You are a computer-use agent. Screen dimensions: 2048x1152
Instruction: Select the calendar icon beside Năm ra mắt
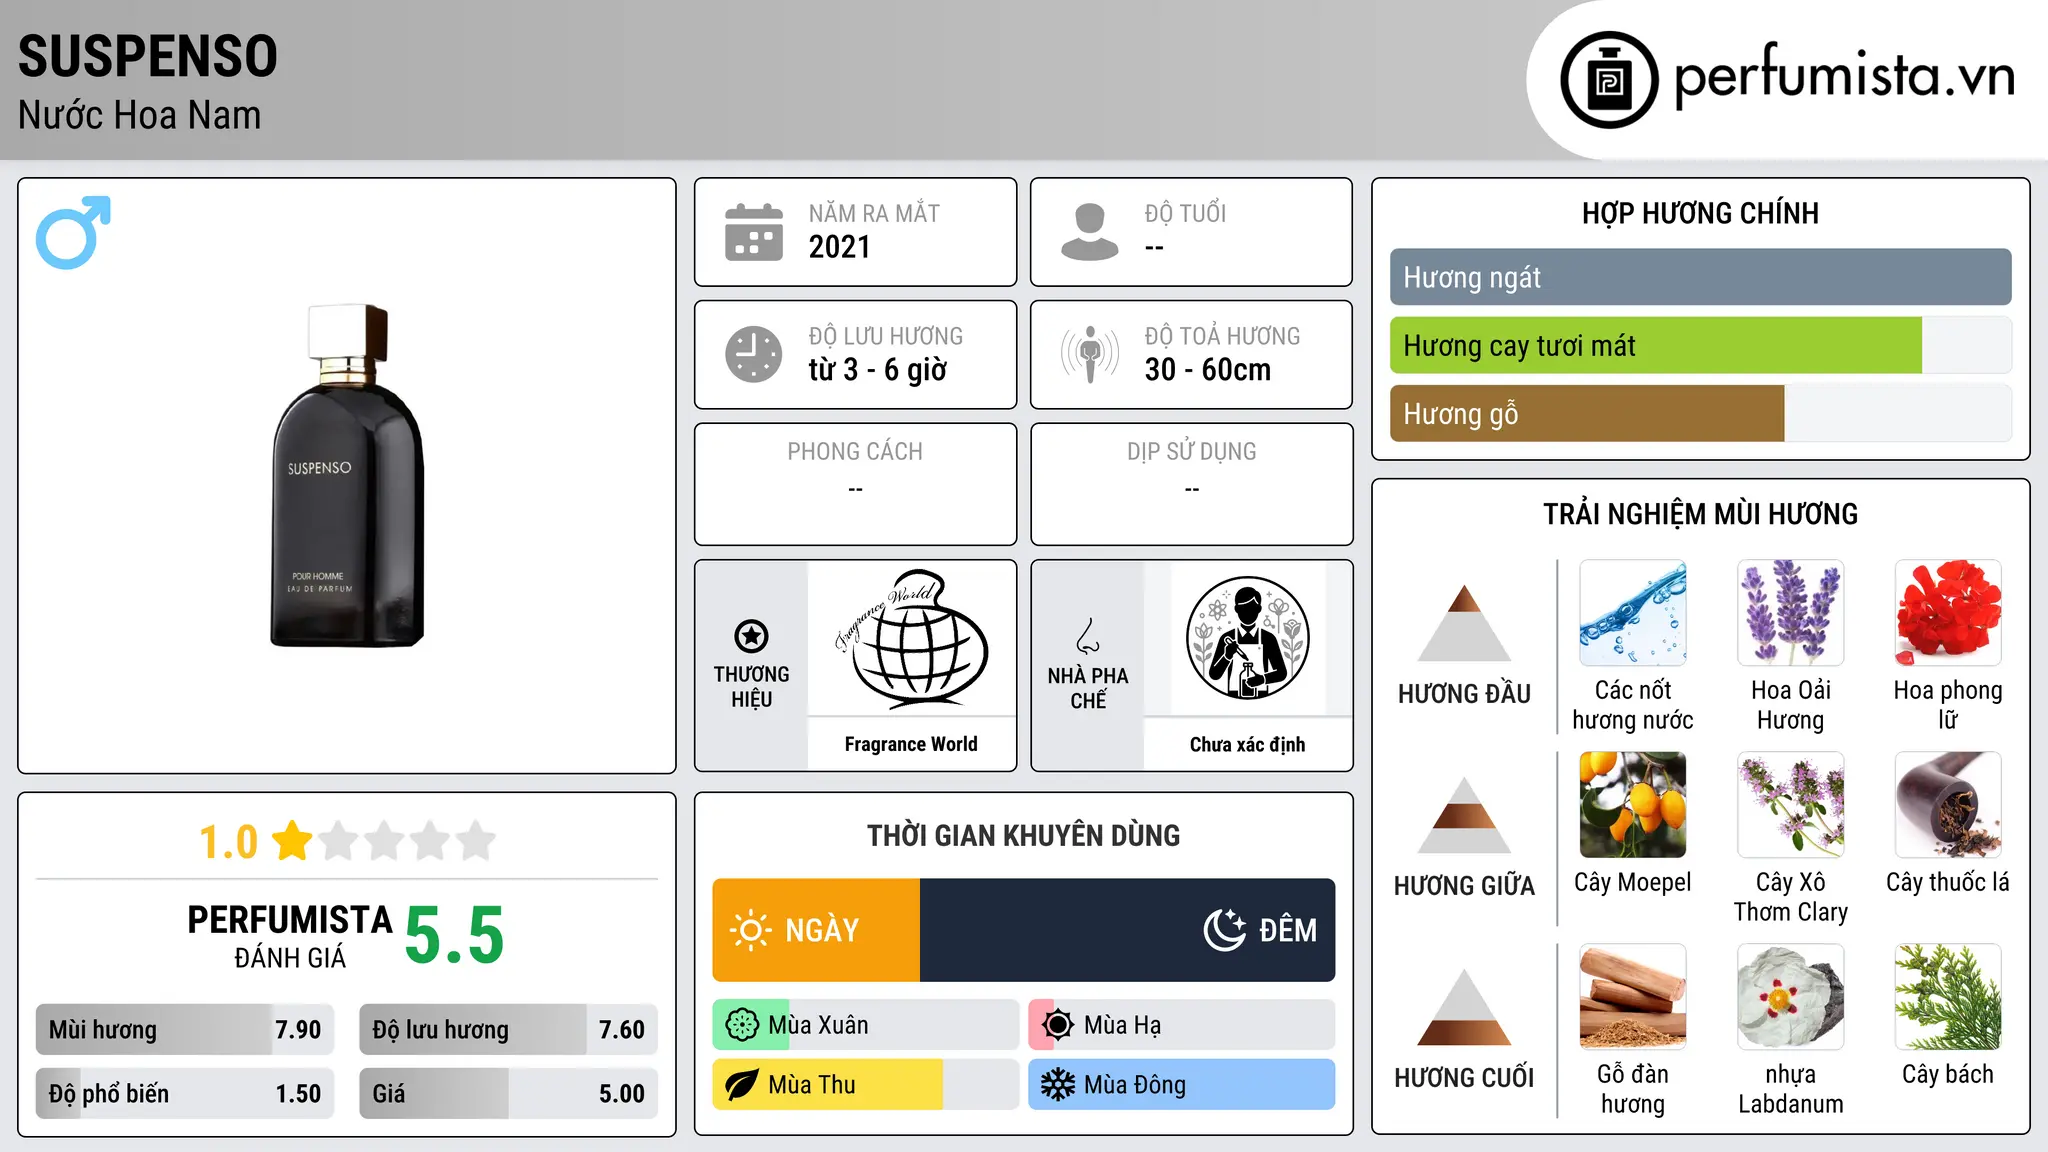(754, 232)
